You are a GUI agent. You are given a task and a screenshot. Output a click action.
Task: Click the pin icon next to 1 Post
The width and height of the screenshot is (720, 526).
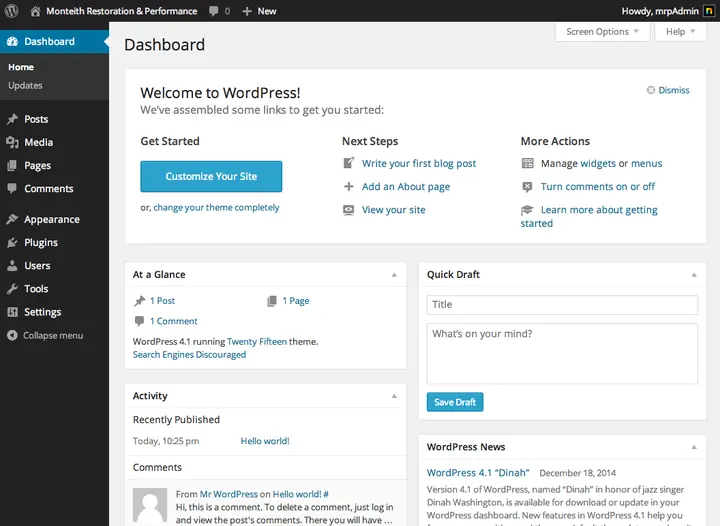click(x=140, y=301)
